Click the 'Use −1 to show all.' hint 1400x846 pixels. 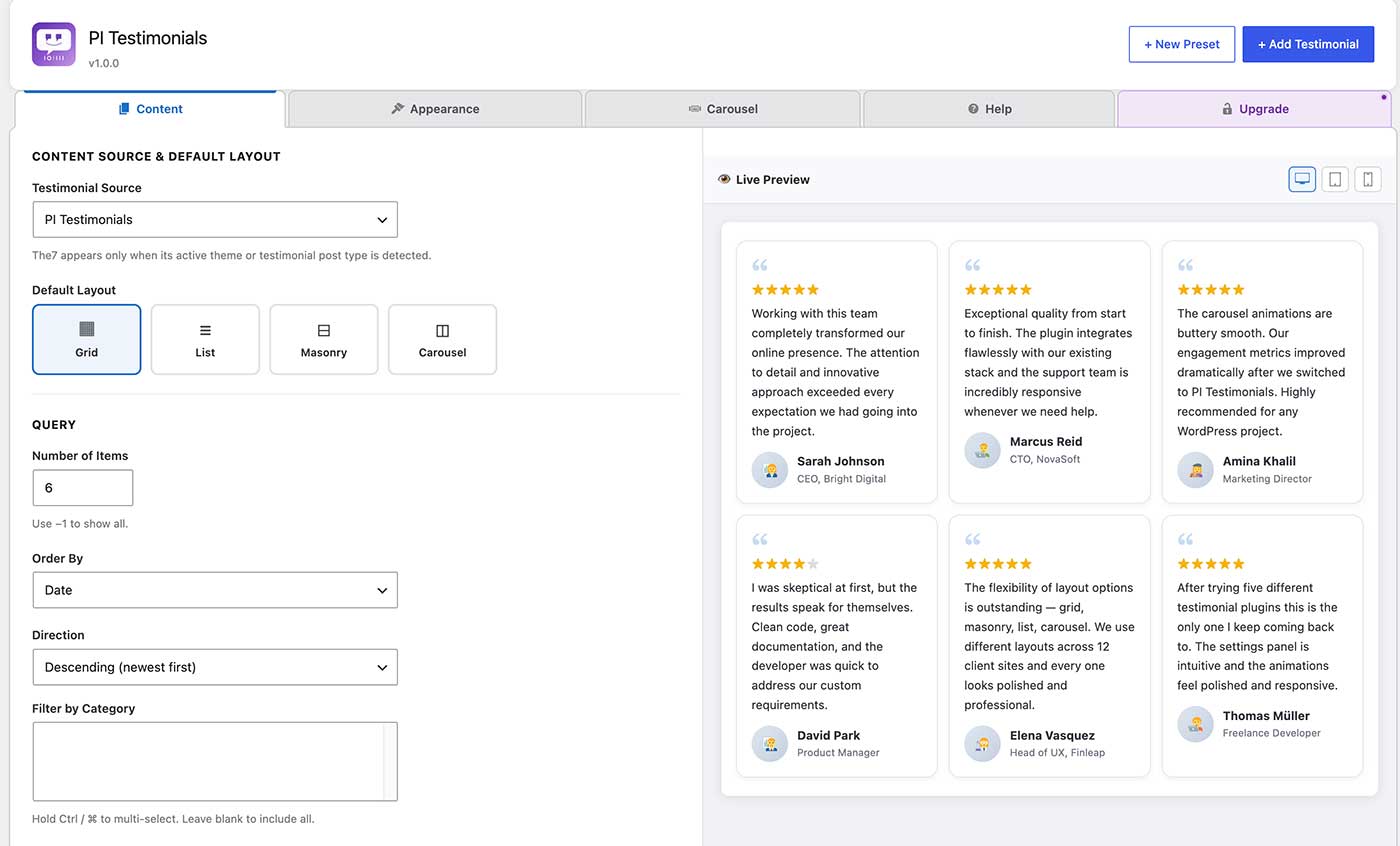coord(80,524)
